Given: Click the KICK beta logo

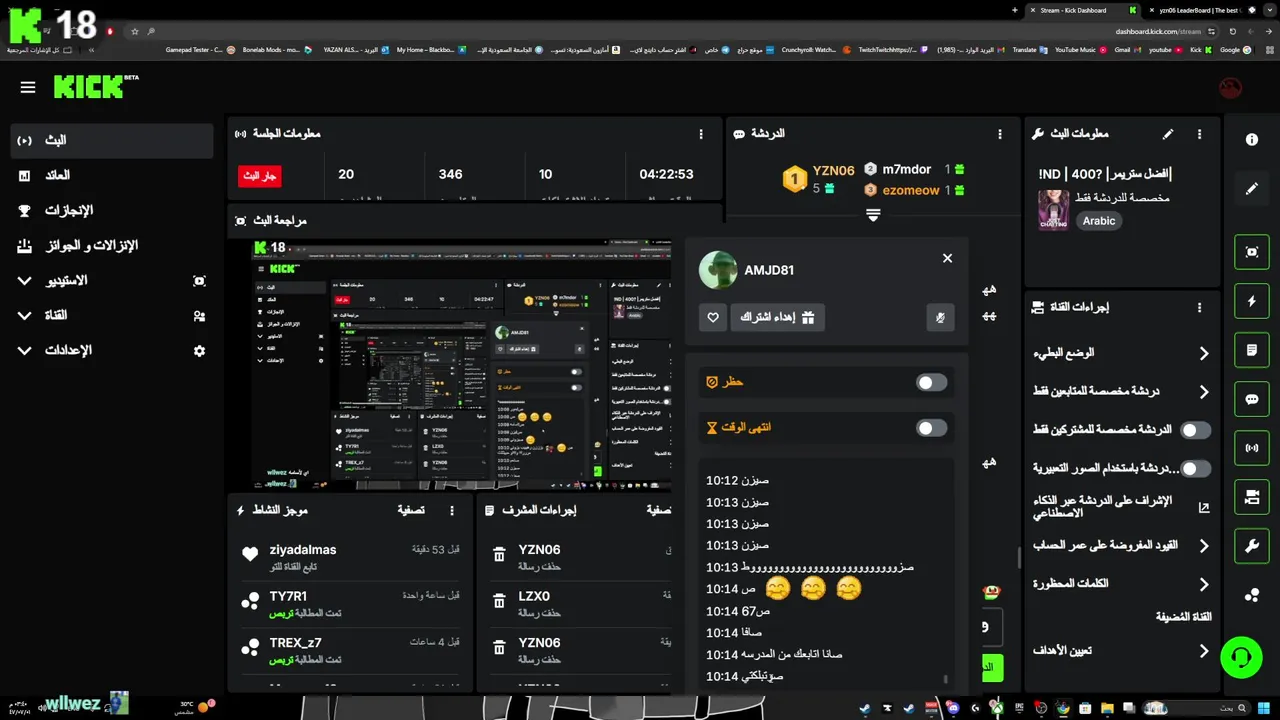Looking at the screenshot, I should click(96, 86).
